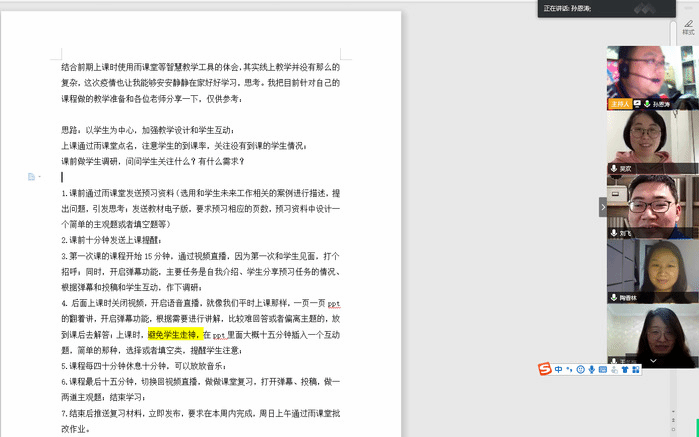Click the microphone icon on 刘飞's video
This screenshot has height=437, width=699.
(613, 233)
